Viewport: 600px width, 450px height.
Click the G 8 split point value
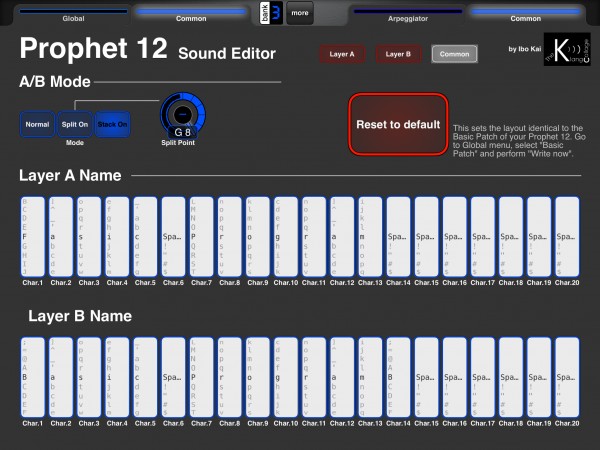coord(183,132)
